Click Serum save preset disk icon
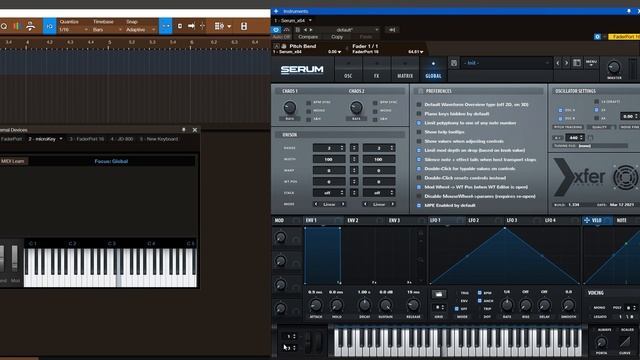This screenshot has height=360, width=640. coord(453,63)
